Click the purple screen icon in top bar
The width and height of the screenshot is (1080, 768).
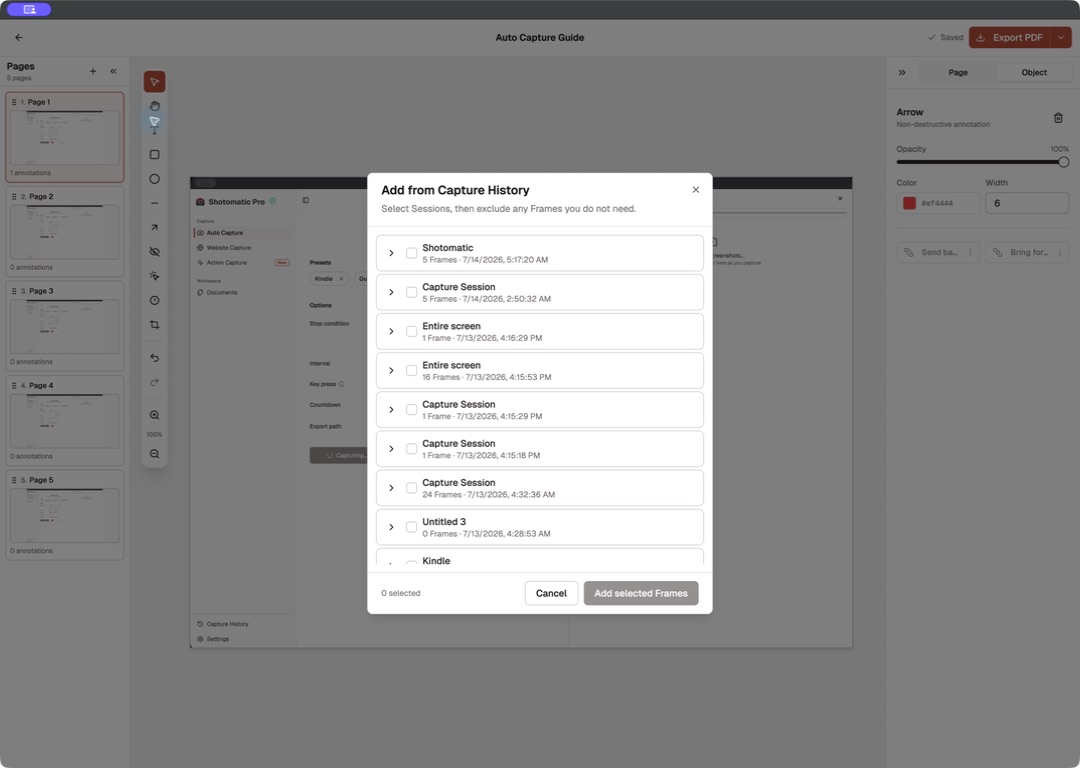(29, 10)
